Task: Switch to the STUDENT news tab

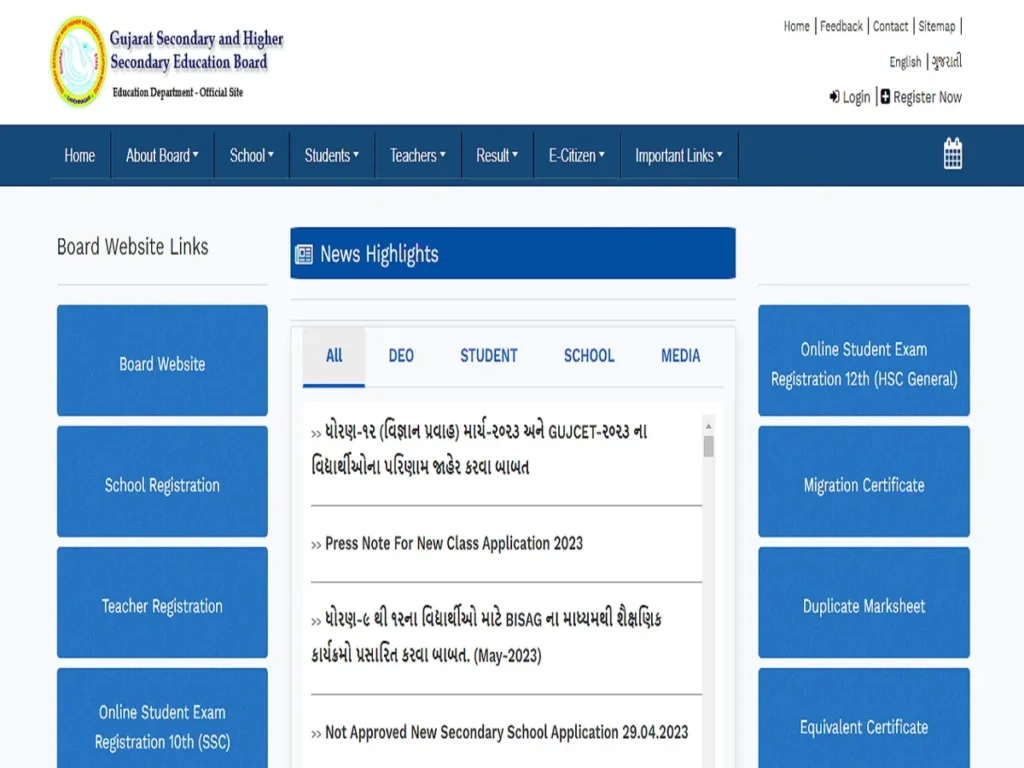Action: (x=488, y=356)
